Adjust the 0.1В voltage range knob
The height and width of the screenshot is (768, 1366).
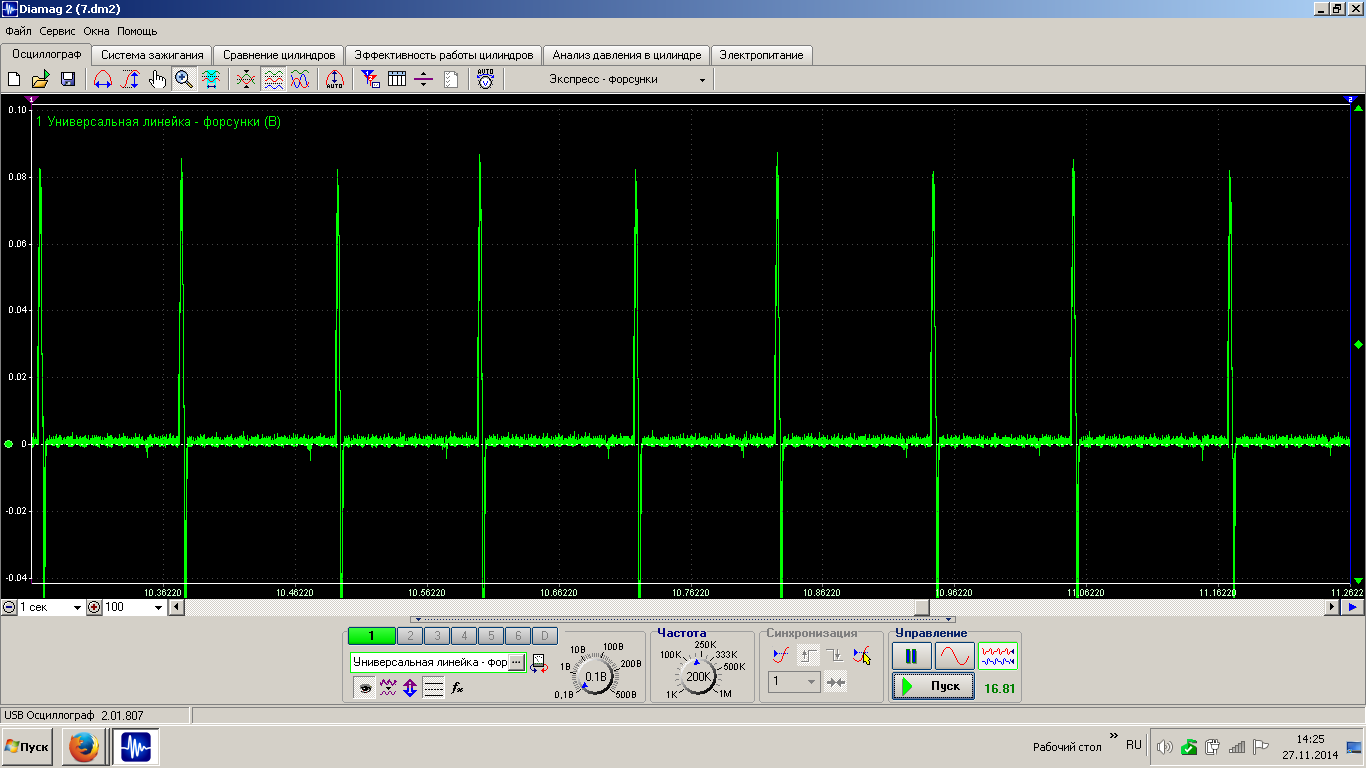[596, 676]
